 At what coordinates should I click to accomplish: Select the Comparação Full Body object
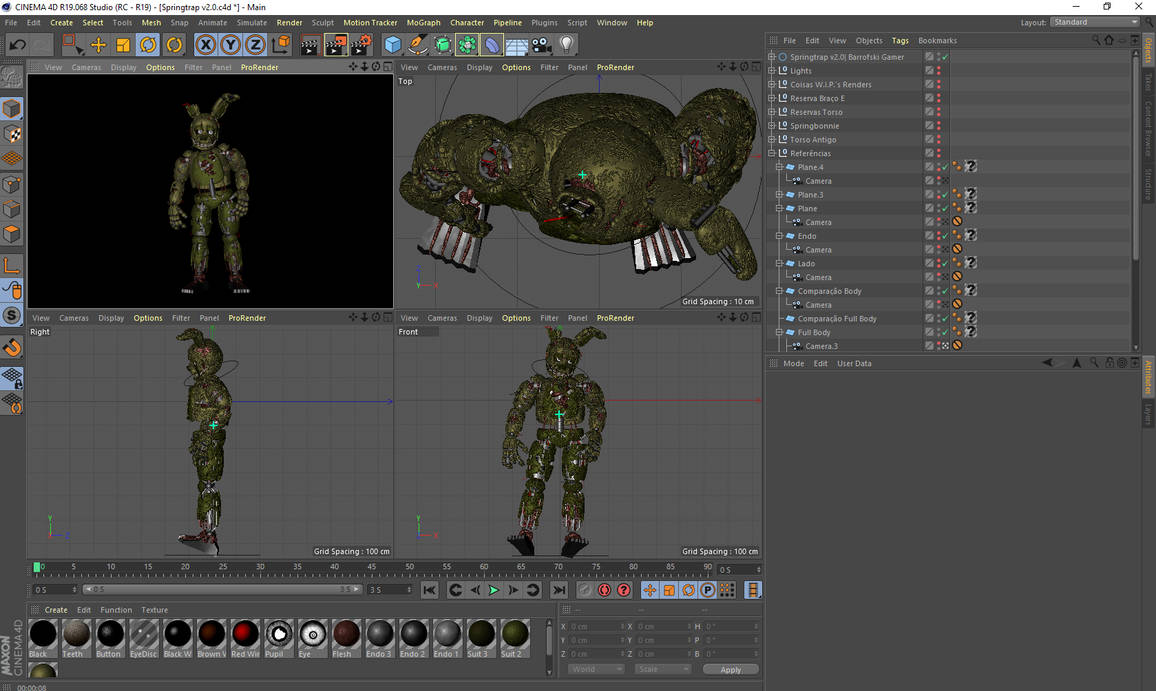837,319
